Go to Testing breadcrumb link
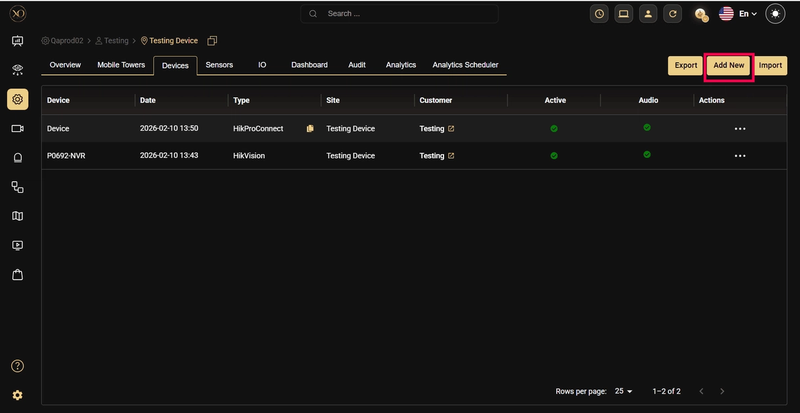The height and width of the screenshot is (413, 800). [x=112, y=41]
